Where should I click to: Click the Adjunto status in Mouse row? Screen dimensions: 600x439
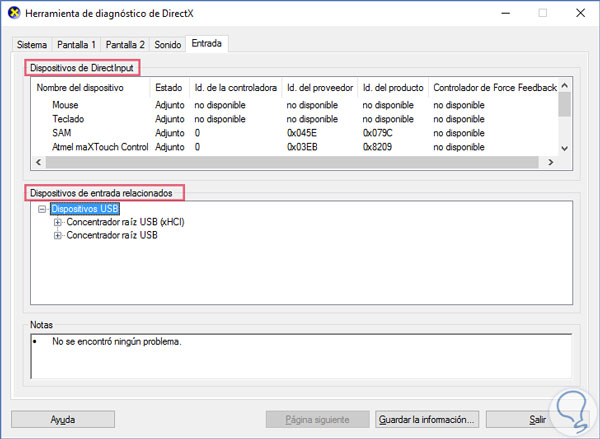click(170, 105)
